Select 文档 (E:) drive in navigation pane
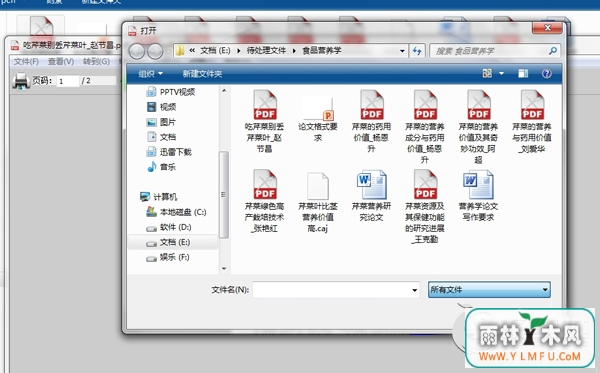600x373 pixels. click(x=173, y=242)
